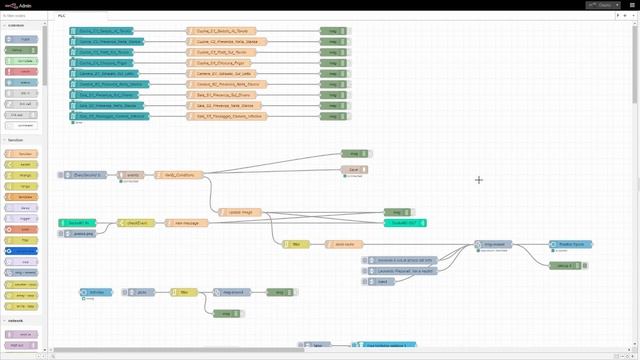640x360 pixels.
Task: Select the green debug node in the palette
Action: coord(21,50)
